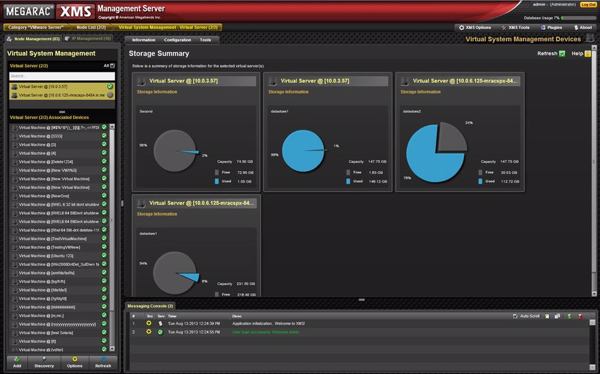Select Virtual System Management - Virtual Server breadcrumb
This screenshot has width=600, height=374.
click(168, 28)
